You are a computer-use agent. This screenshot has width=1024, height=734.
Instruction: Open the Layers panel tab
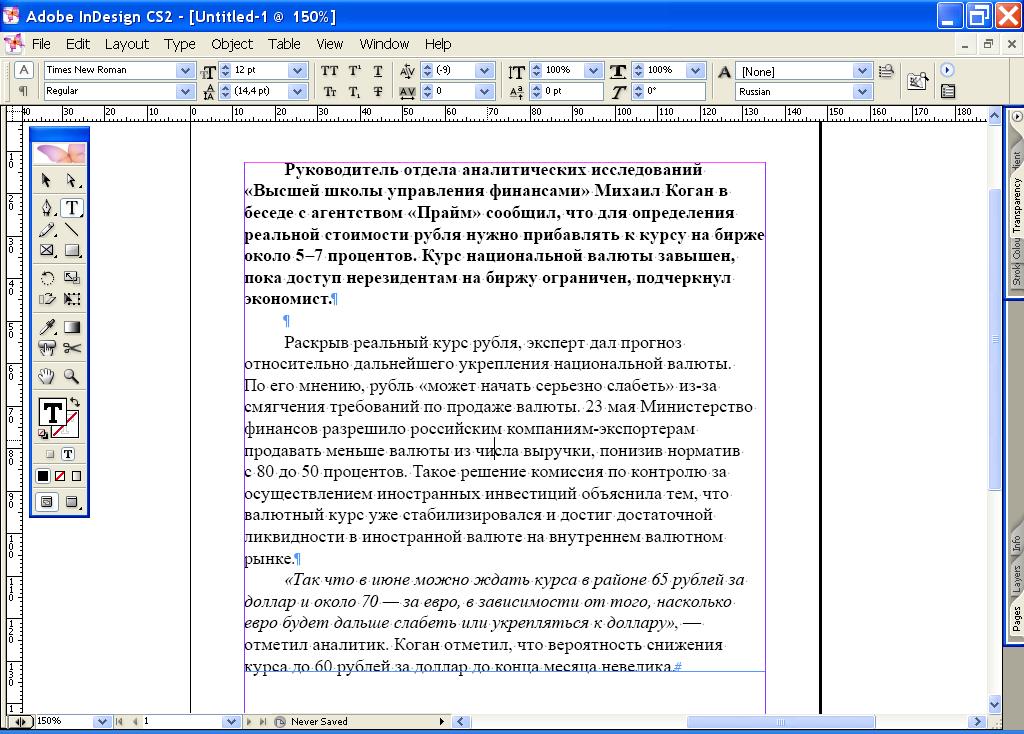(1016, 579)
